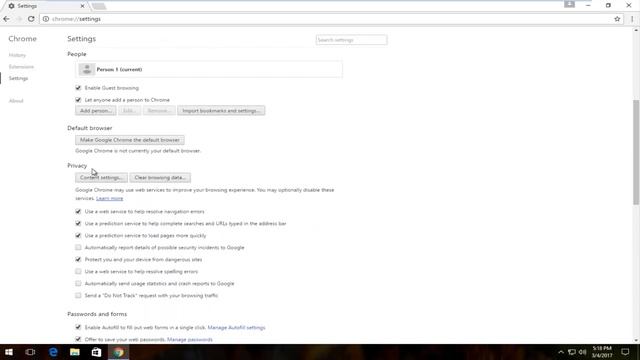Click the page vertical scrollbar thumb
The height and width of the screenshot is (360, 640).
[x=636, y=152]
